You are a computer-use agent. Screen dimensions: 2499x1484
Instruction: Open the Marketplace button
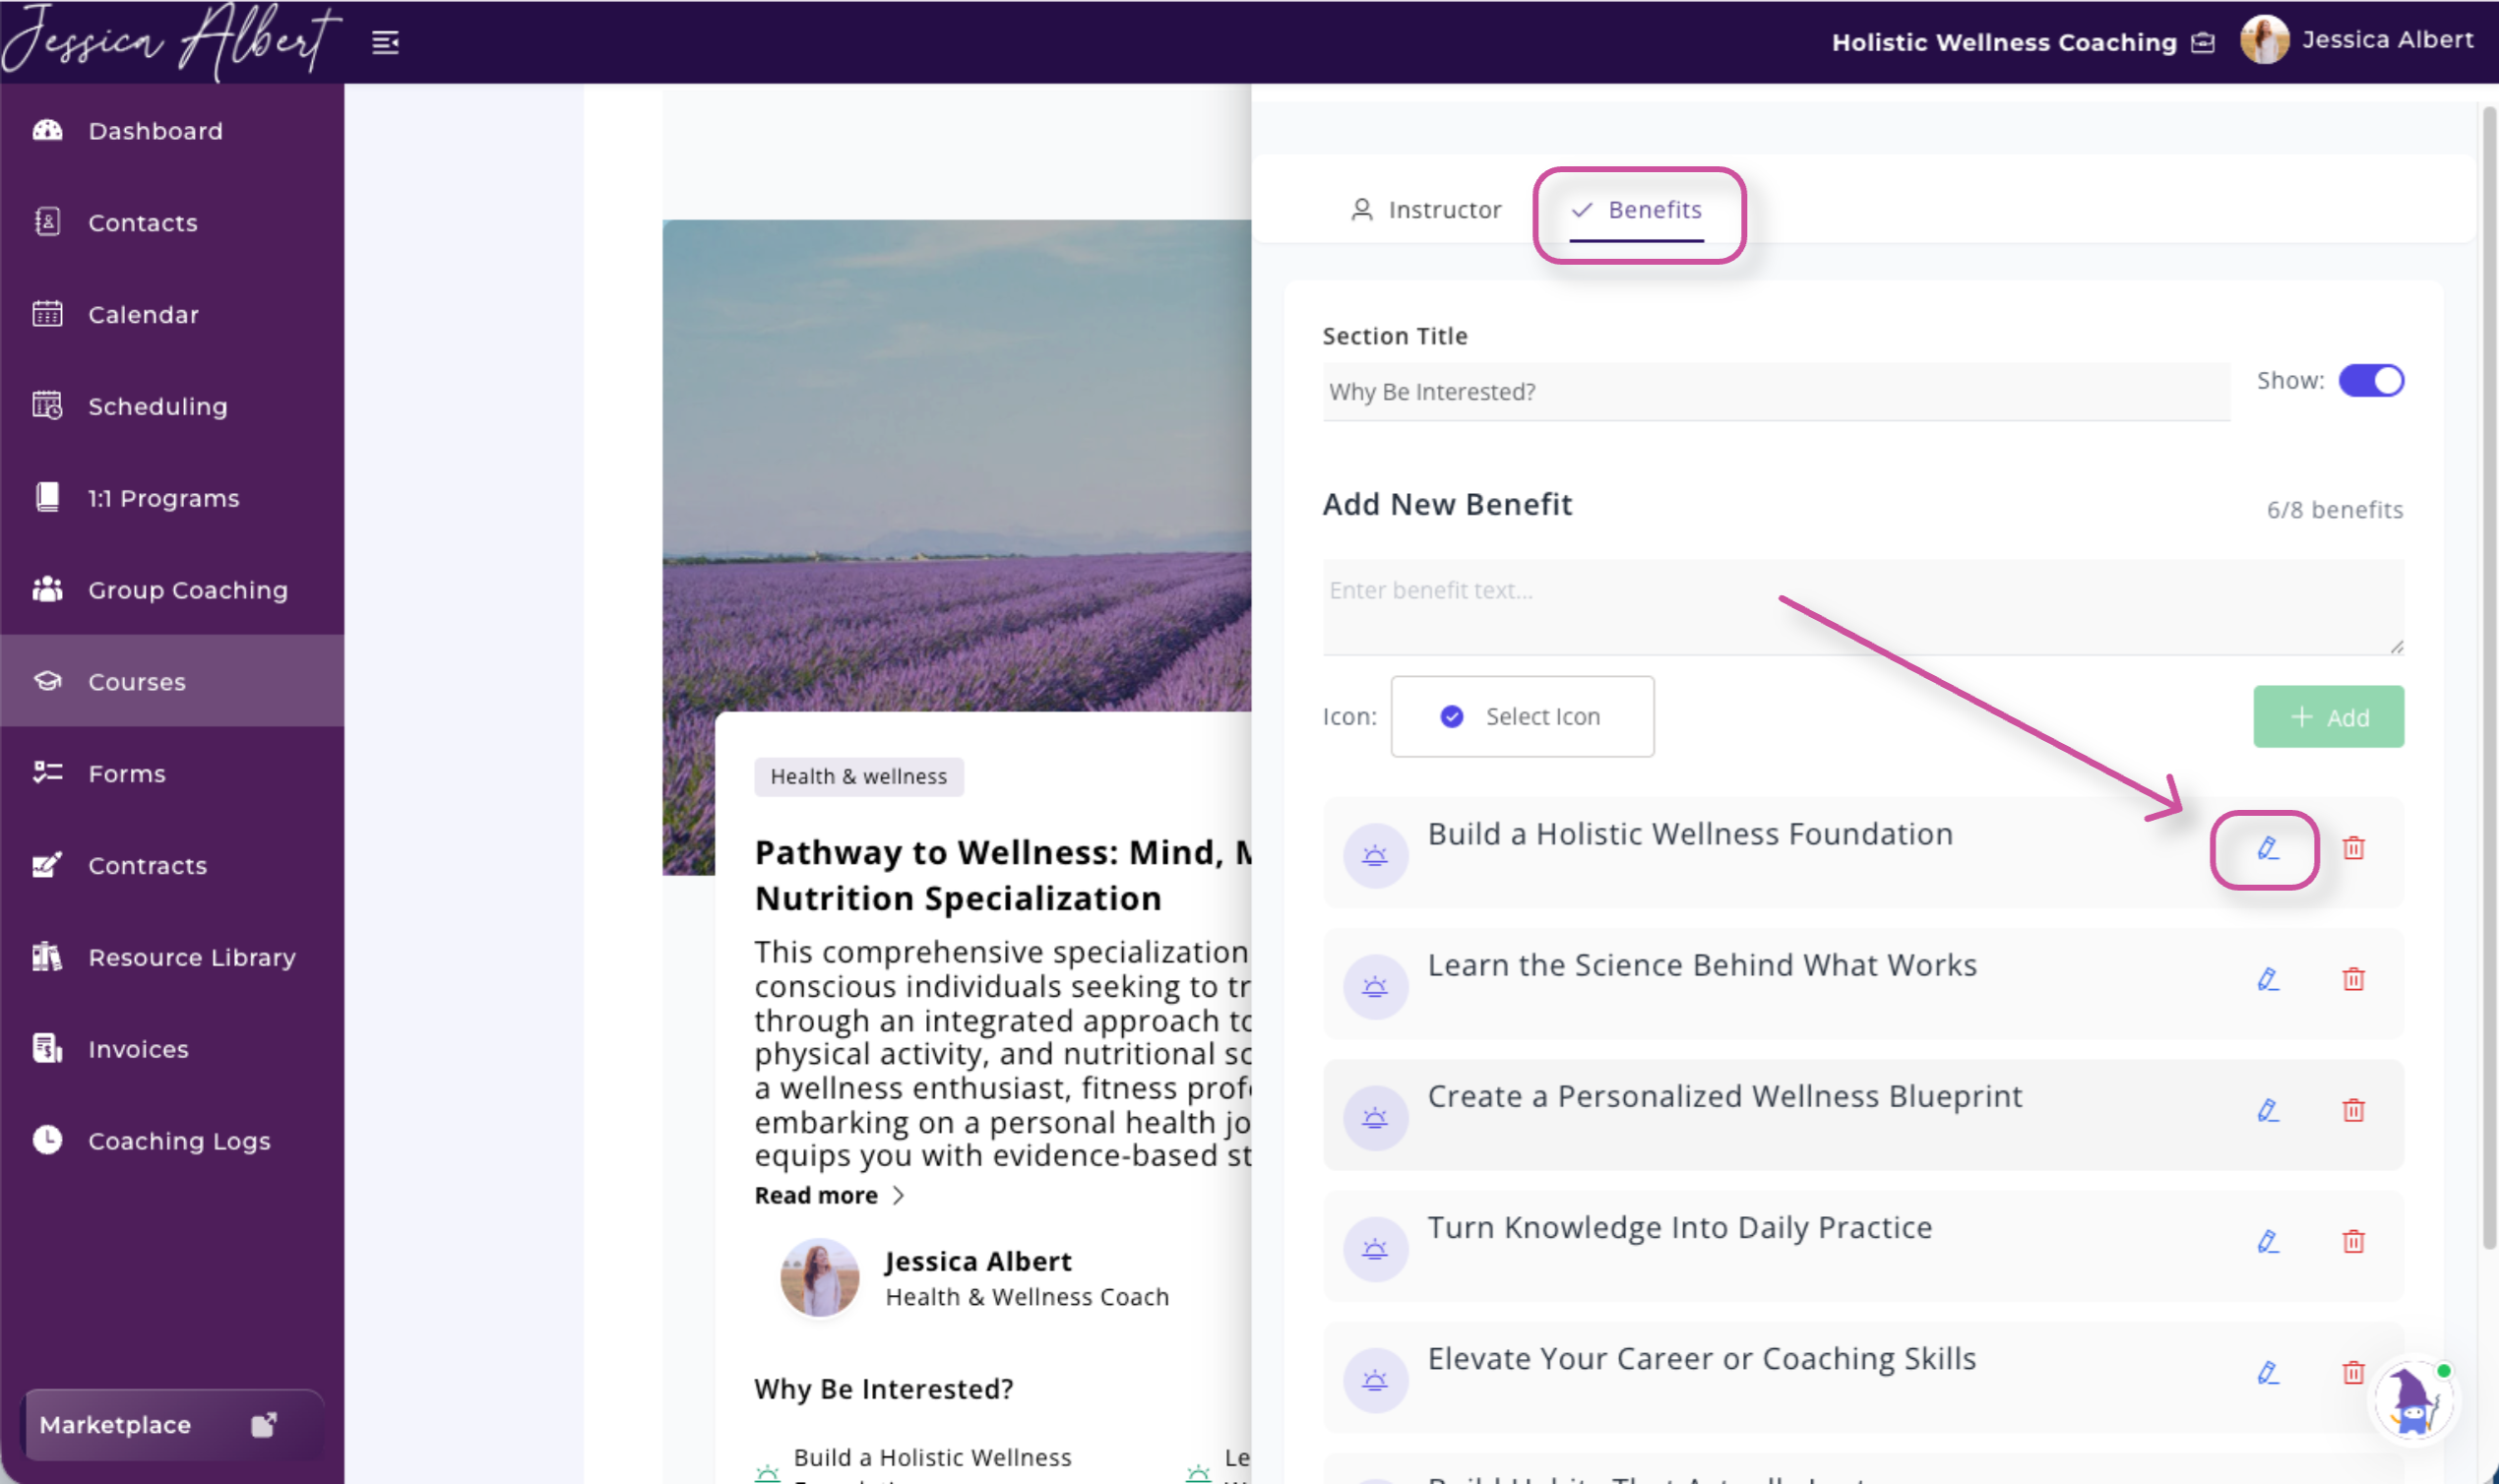point(172,1425)
